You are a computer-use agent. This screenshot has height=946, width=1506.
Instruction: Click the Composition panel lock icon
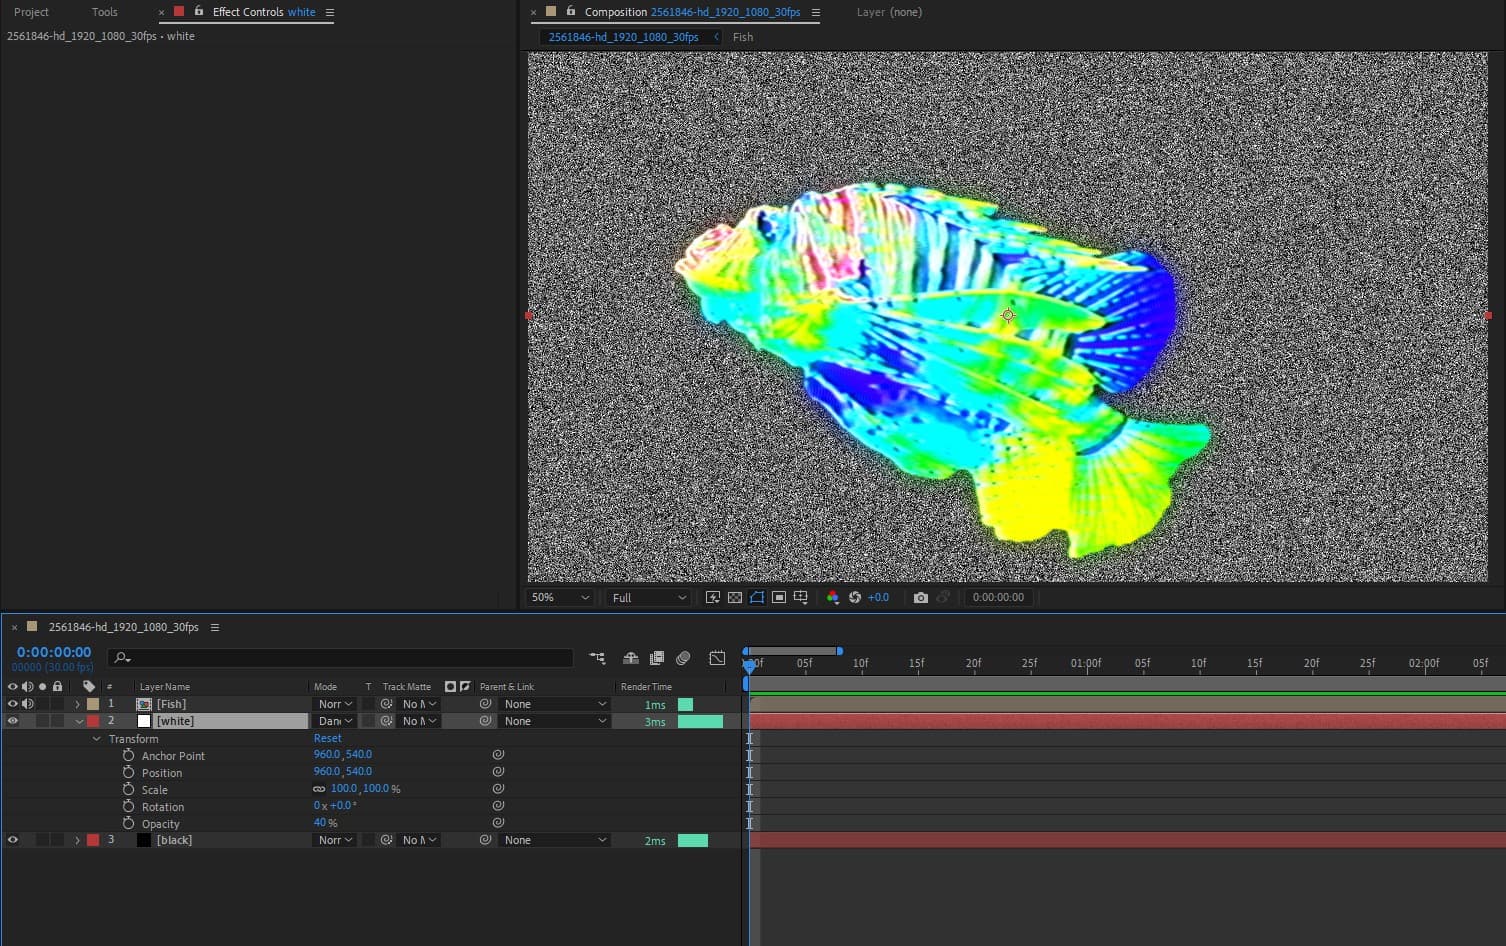[571, 11]
